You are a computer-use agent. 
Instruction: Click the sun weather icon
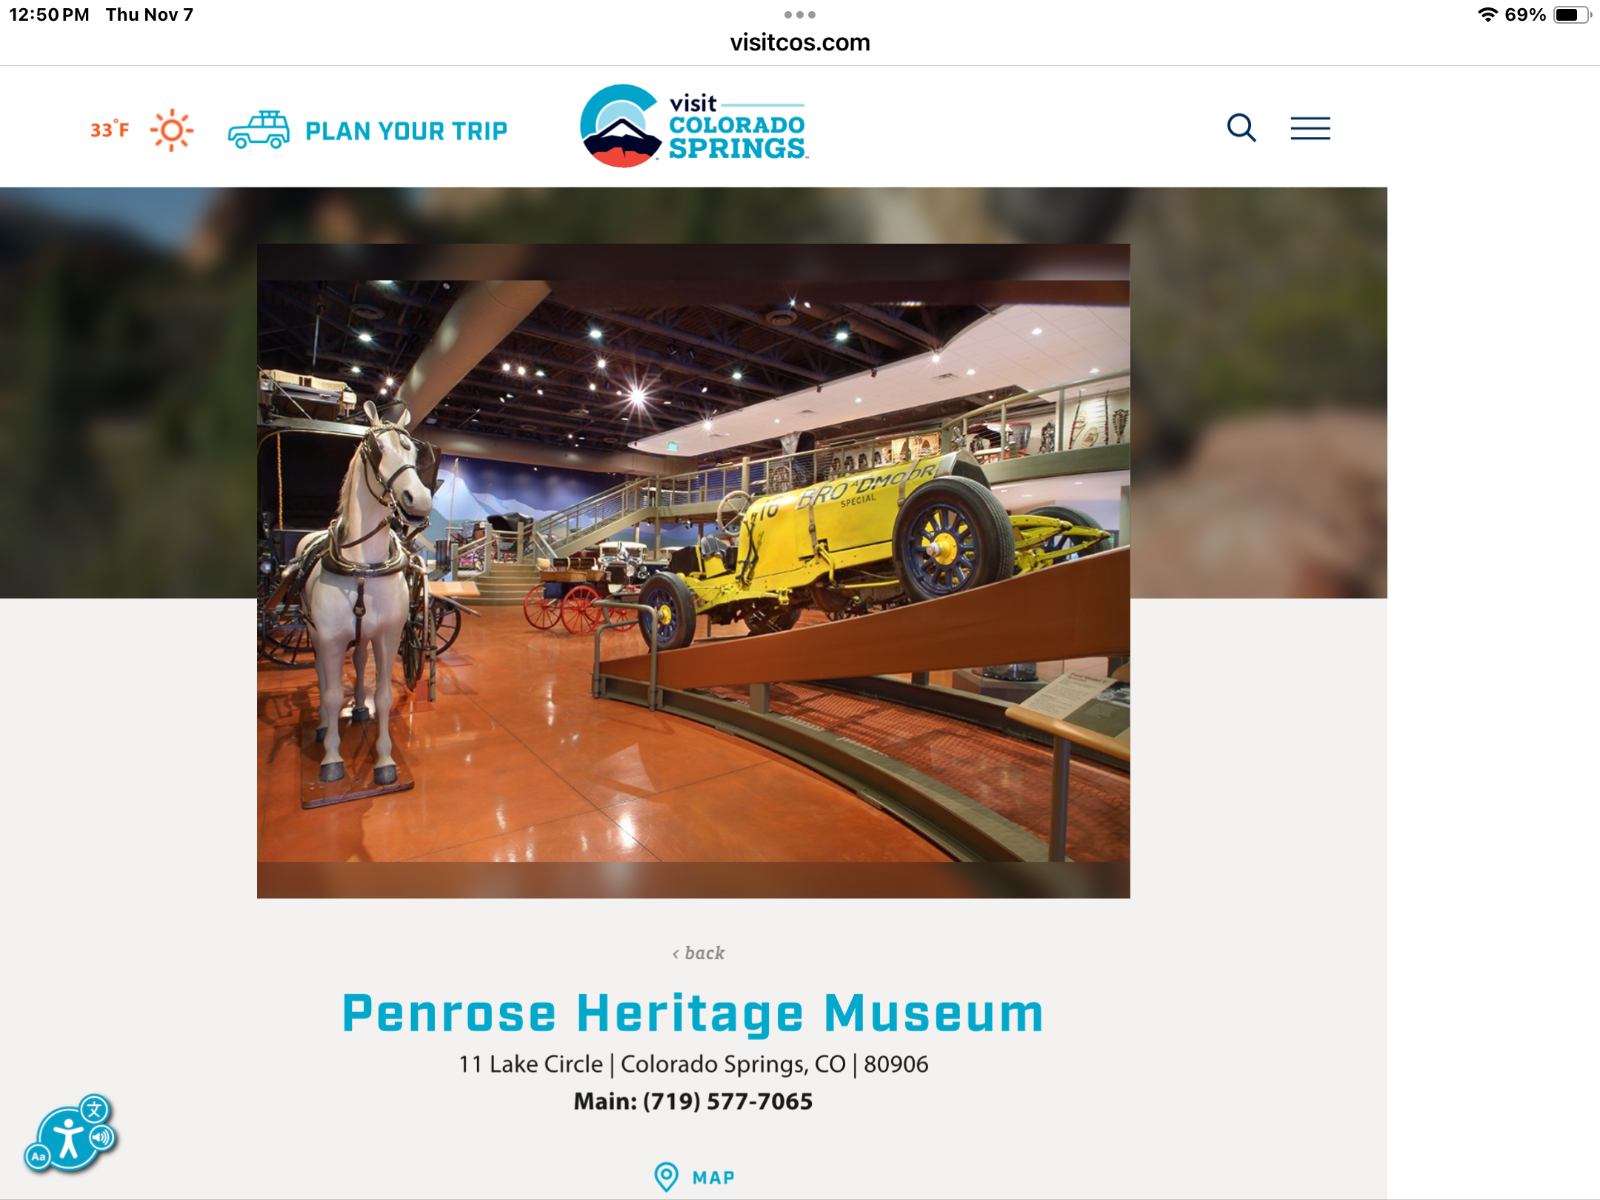coord(172,130)
